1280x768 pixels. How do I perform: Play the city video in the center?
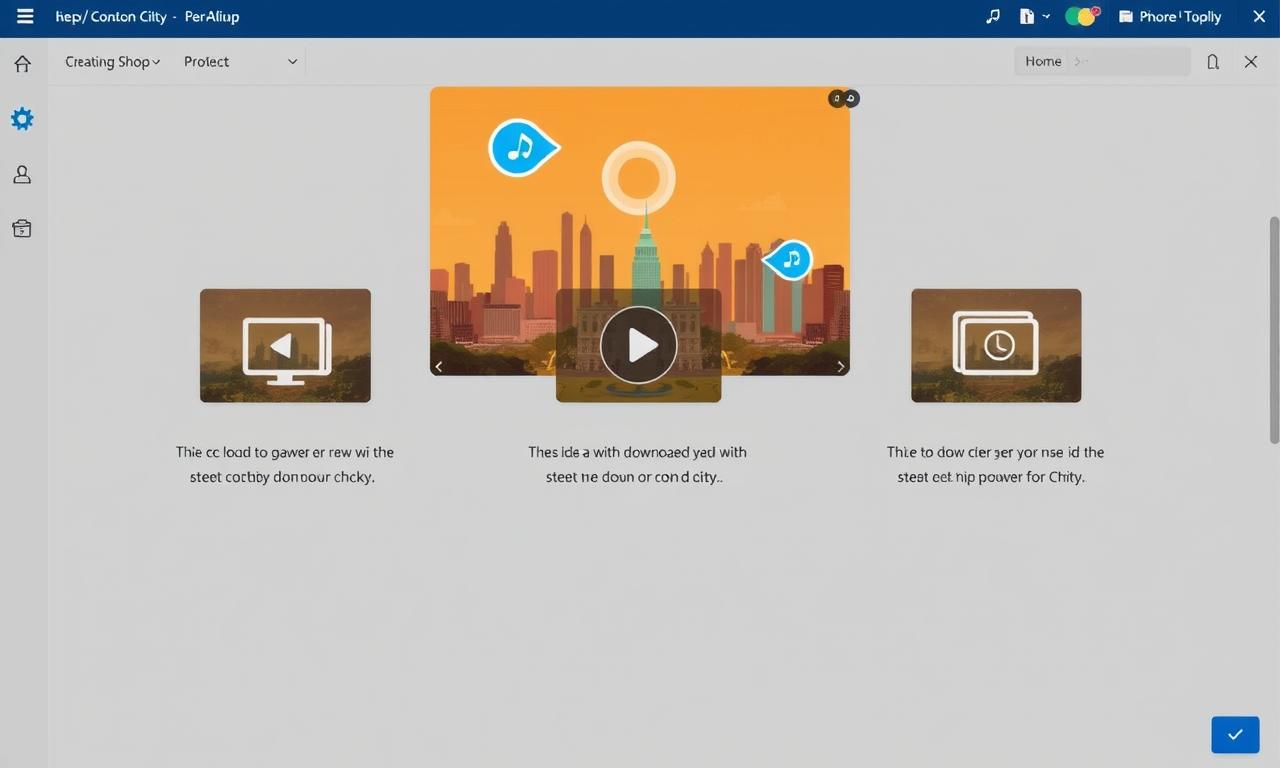click(638, 345)
